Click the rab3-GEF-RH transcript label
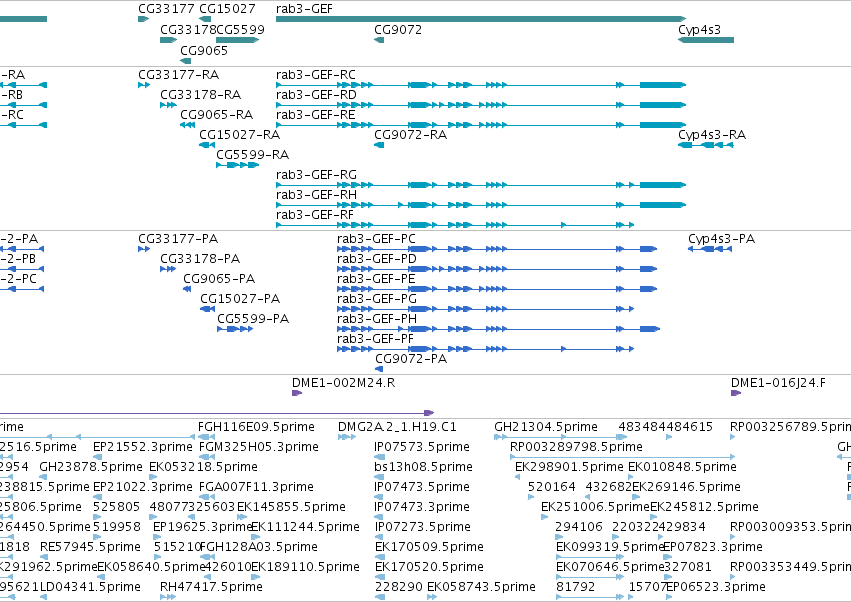 pyautogui.click(x=316, y=194)
